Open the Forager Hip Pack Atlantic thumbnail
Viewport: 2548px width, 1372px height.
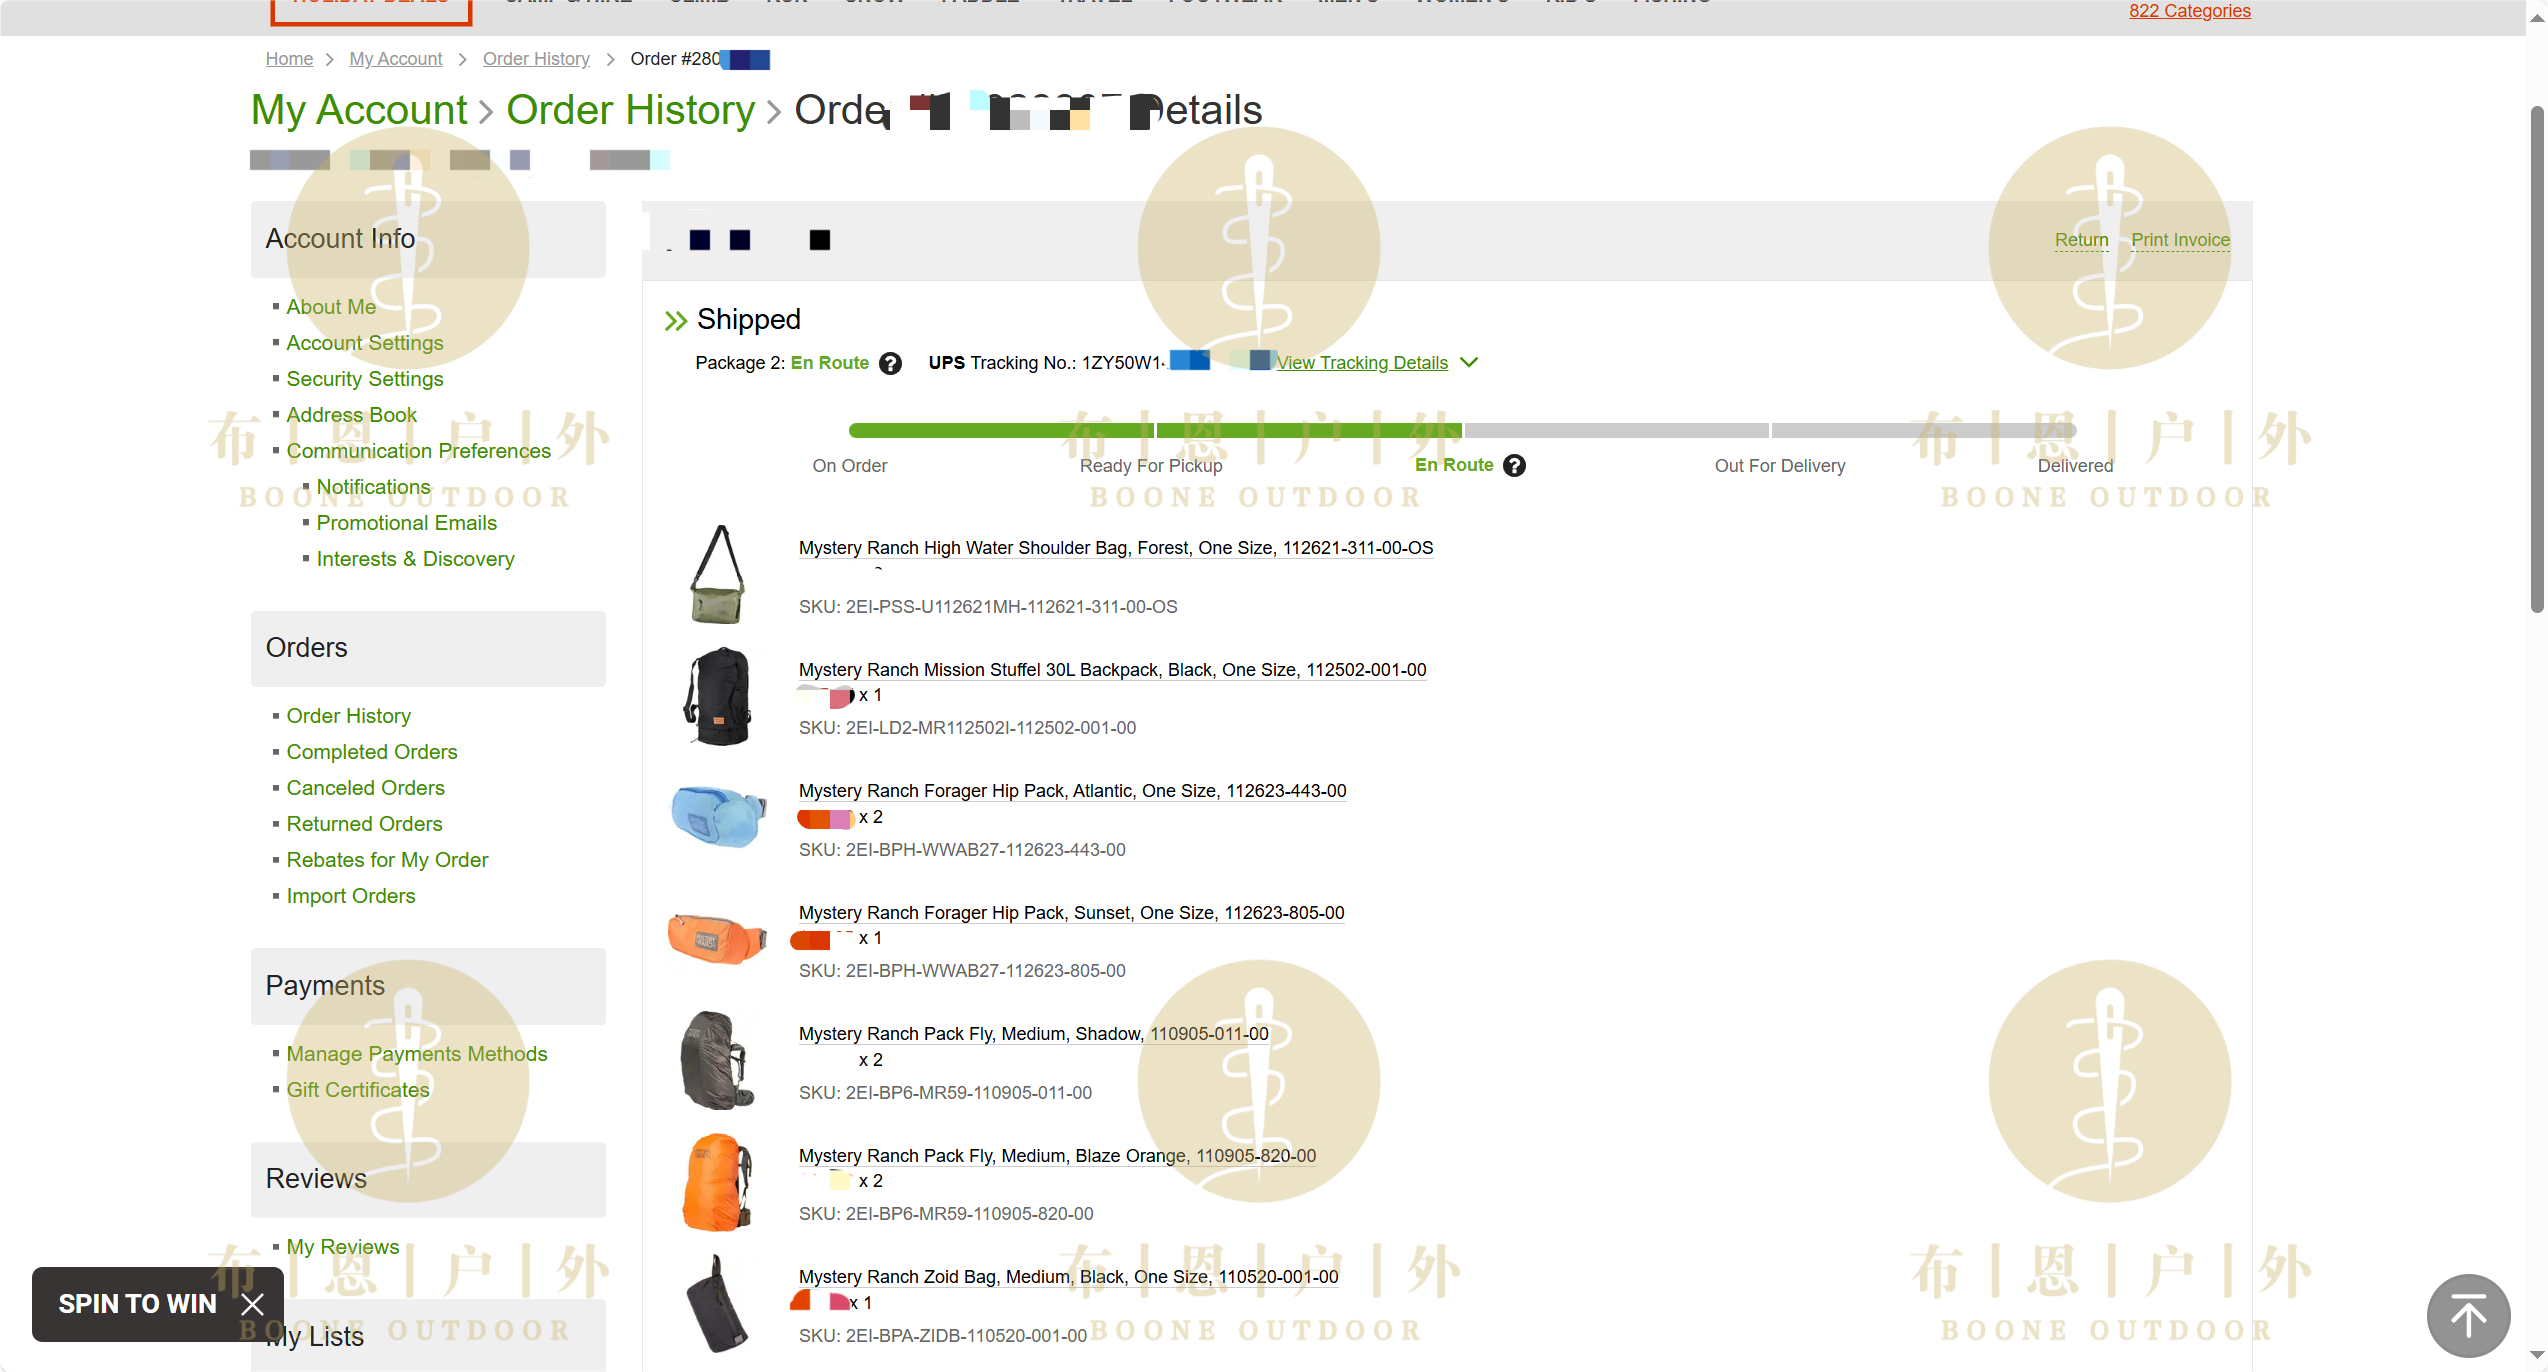click(718, 817)
